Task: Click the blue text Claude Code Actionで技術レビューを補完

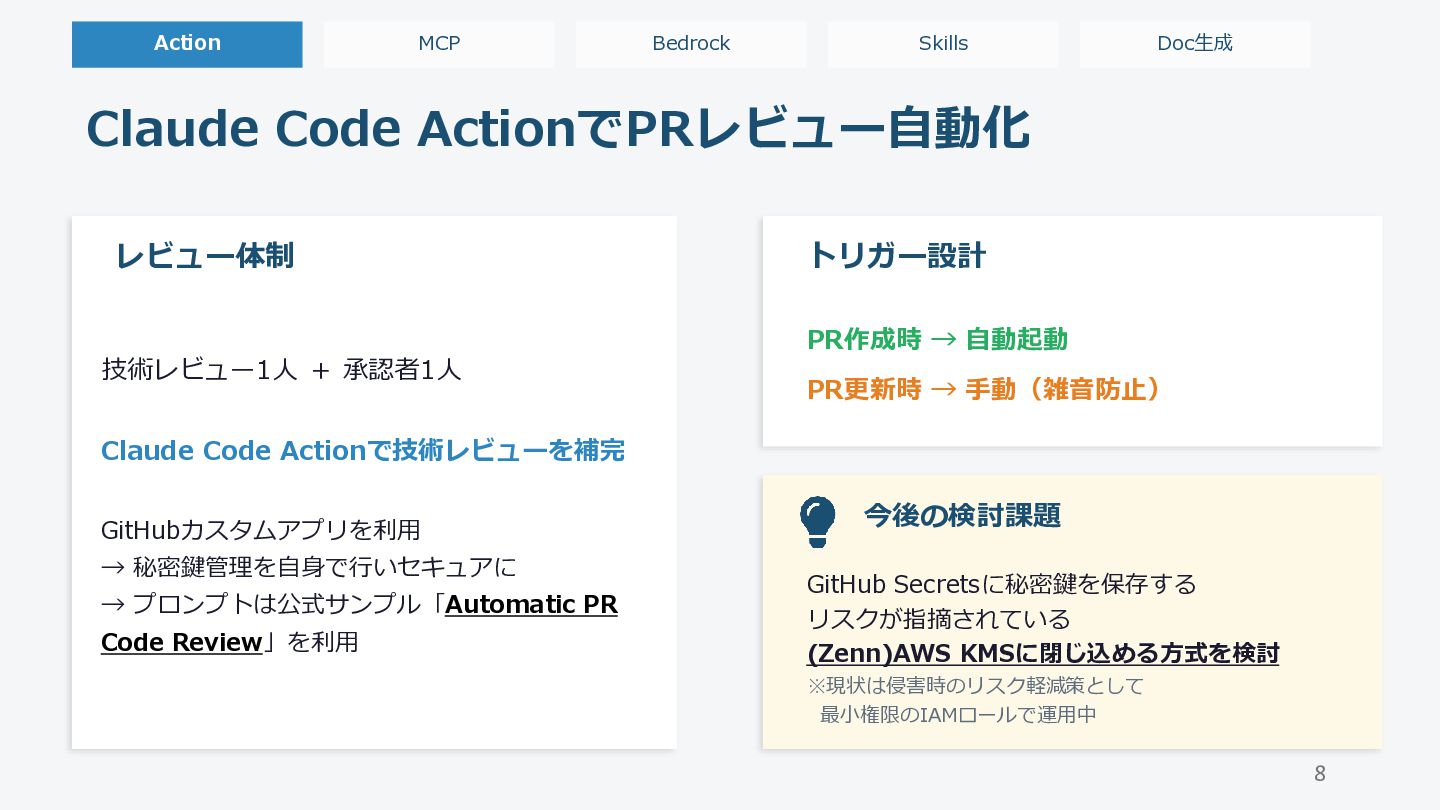Action: (x=363, y=451)
